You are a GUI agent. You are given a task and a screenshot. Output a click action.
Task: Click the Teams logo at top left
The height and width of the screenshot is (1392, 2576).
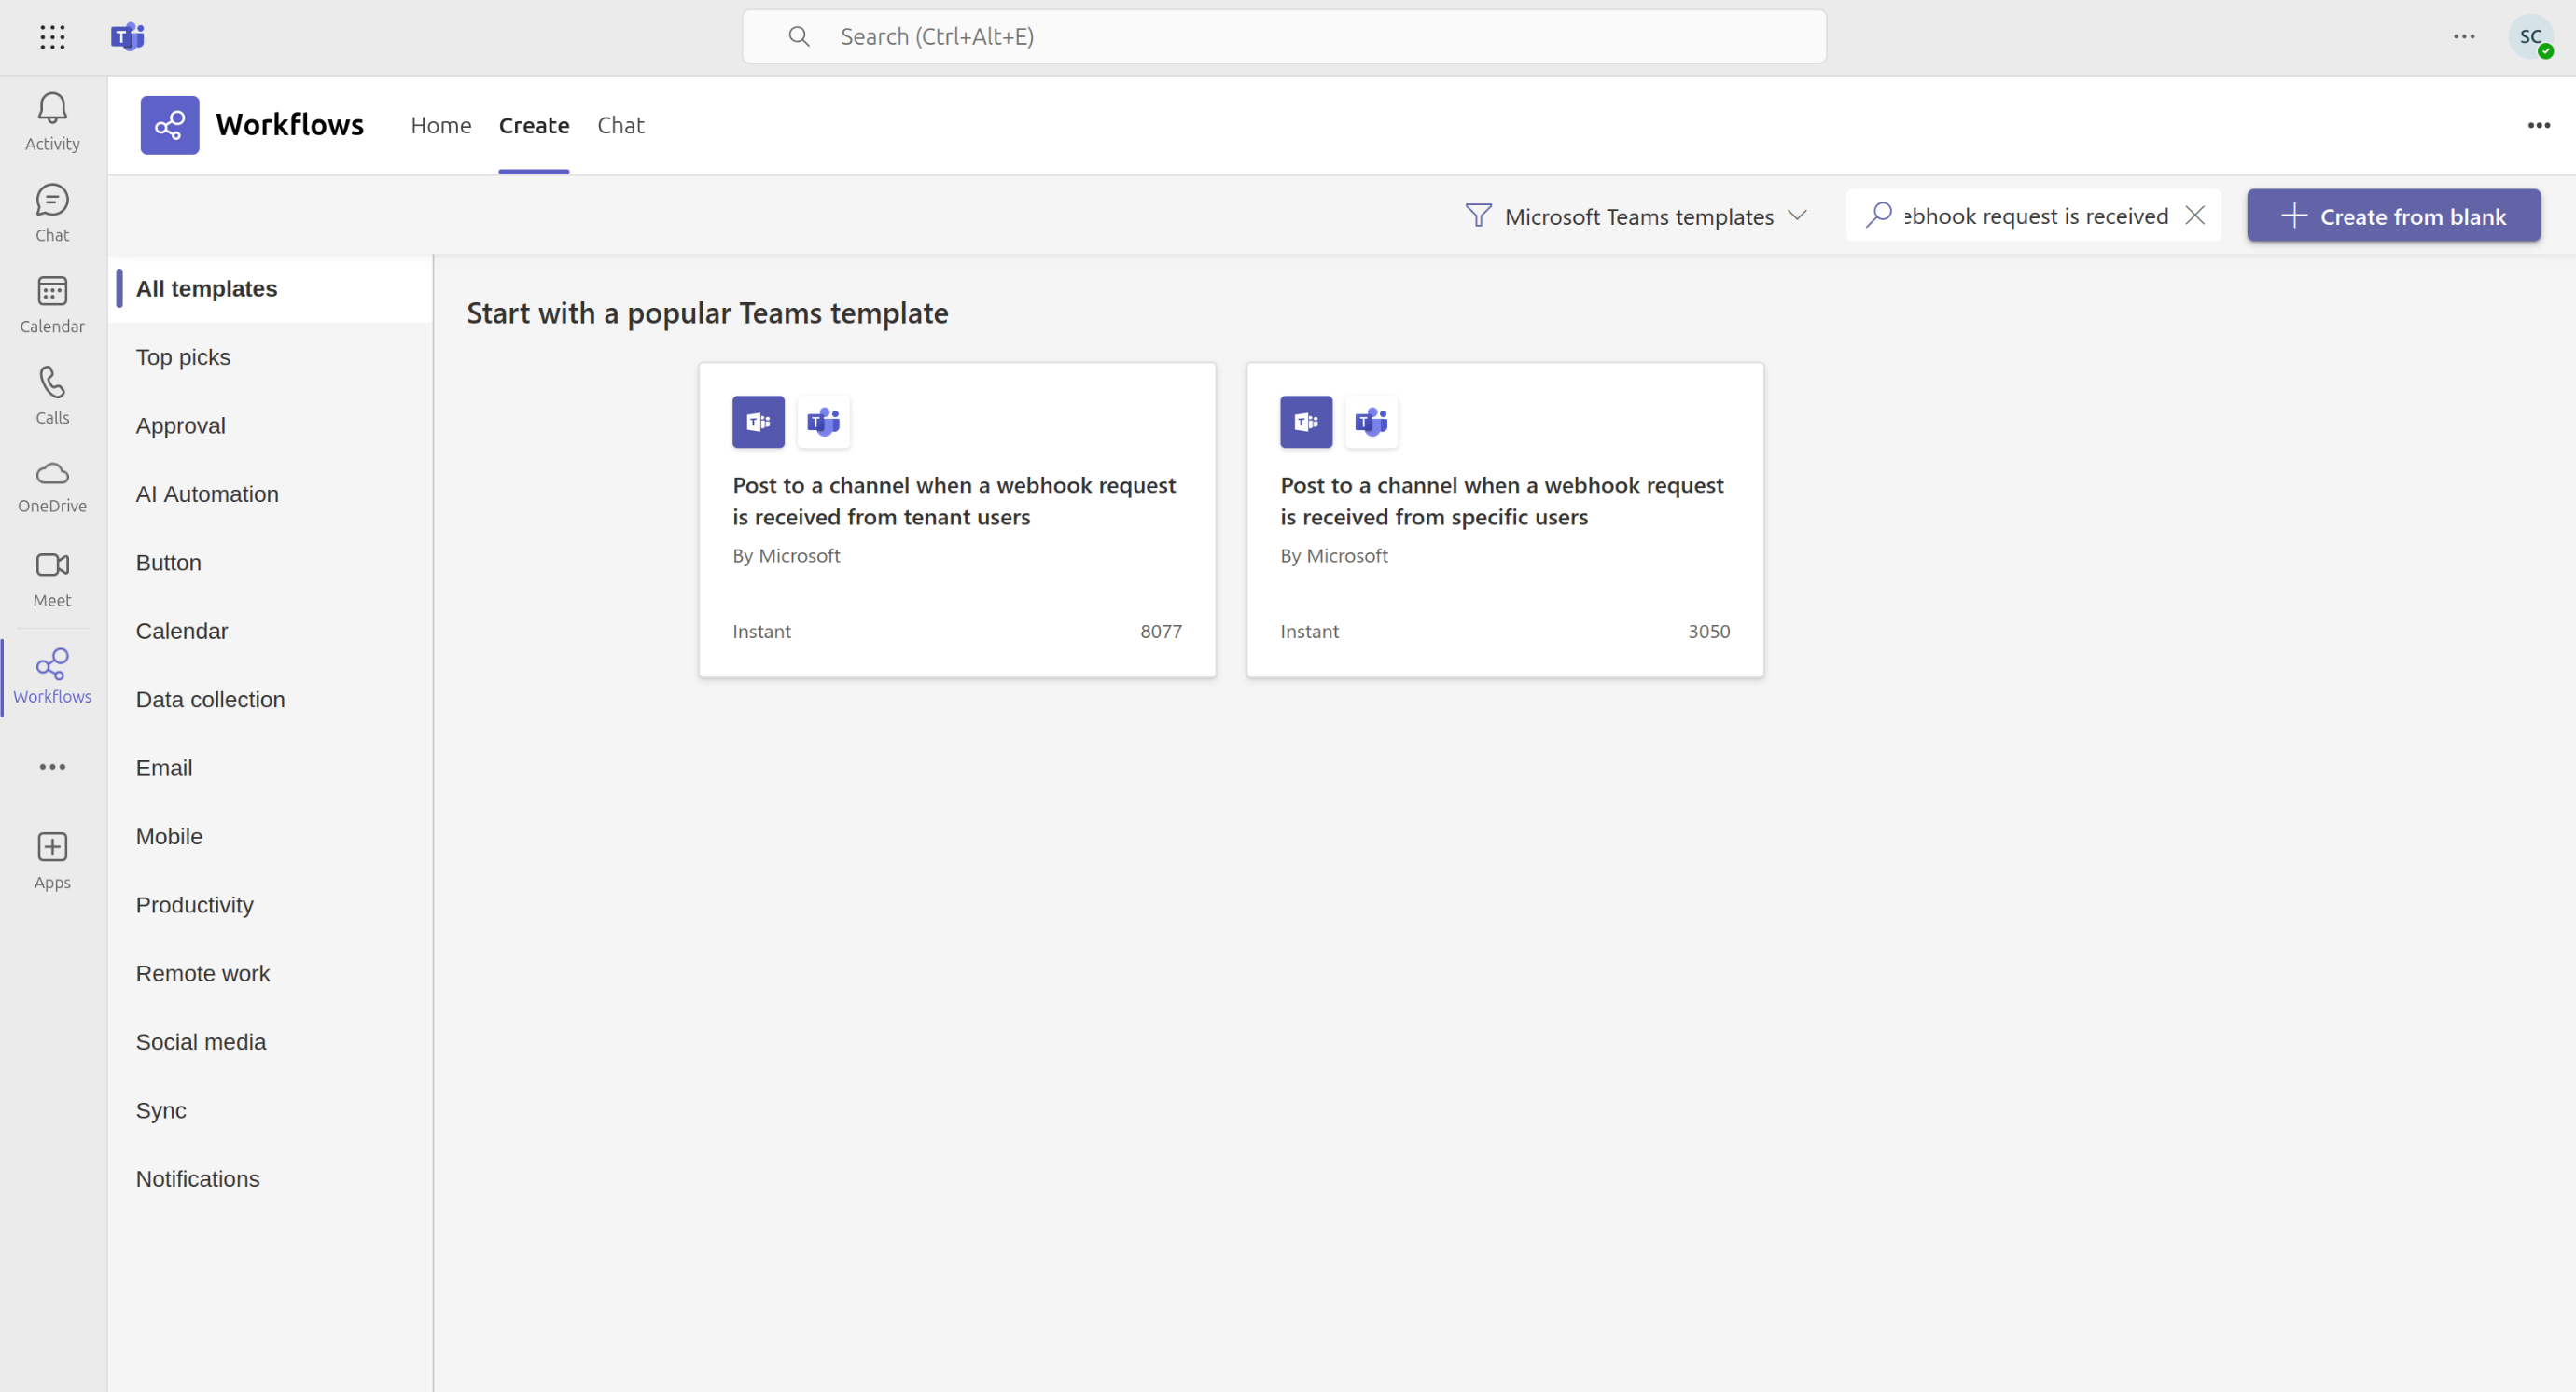point(128,37)
